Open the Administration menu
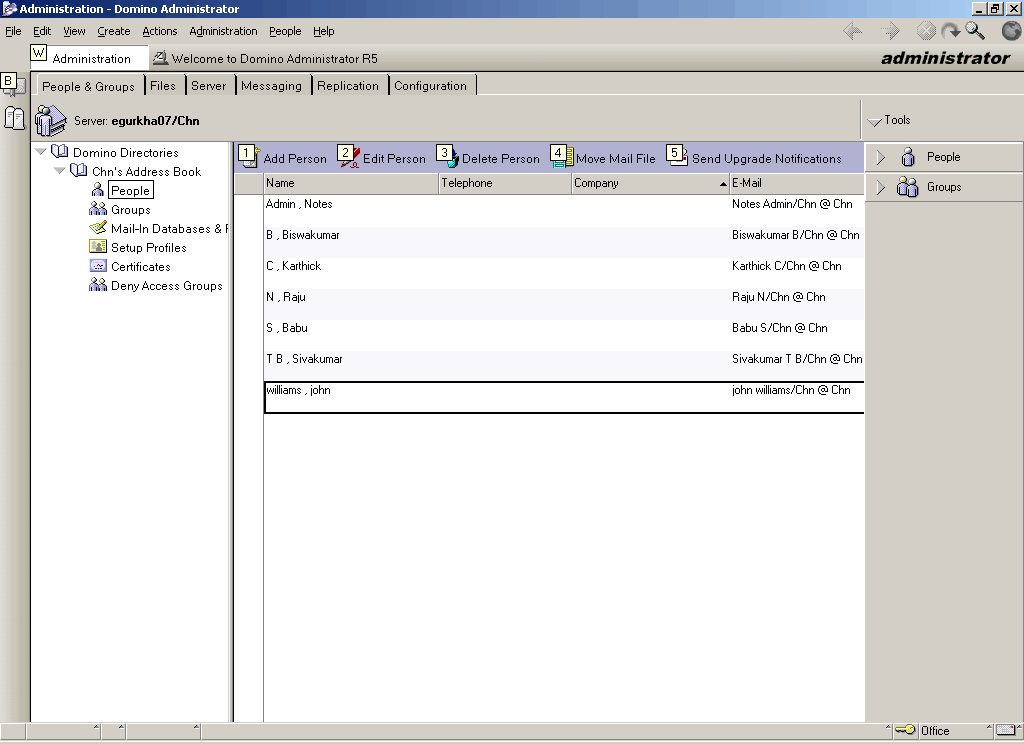The height and width of the screenshot is (744, 1024). [223, 31]
